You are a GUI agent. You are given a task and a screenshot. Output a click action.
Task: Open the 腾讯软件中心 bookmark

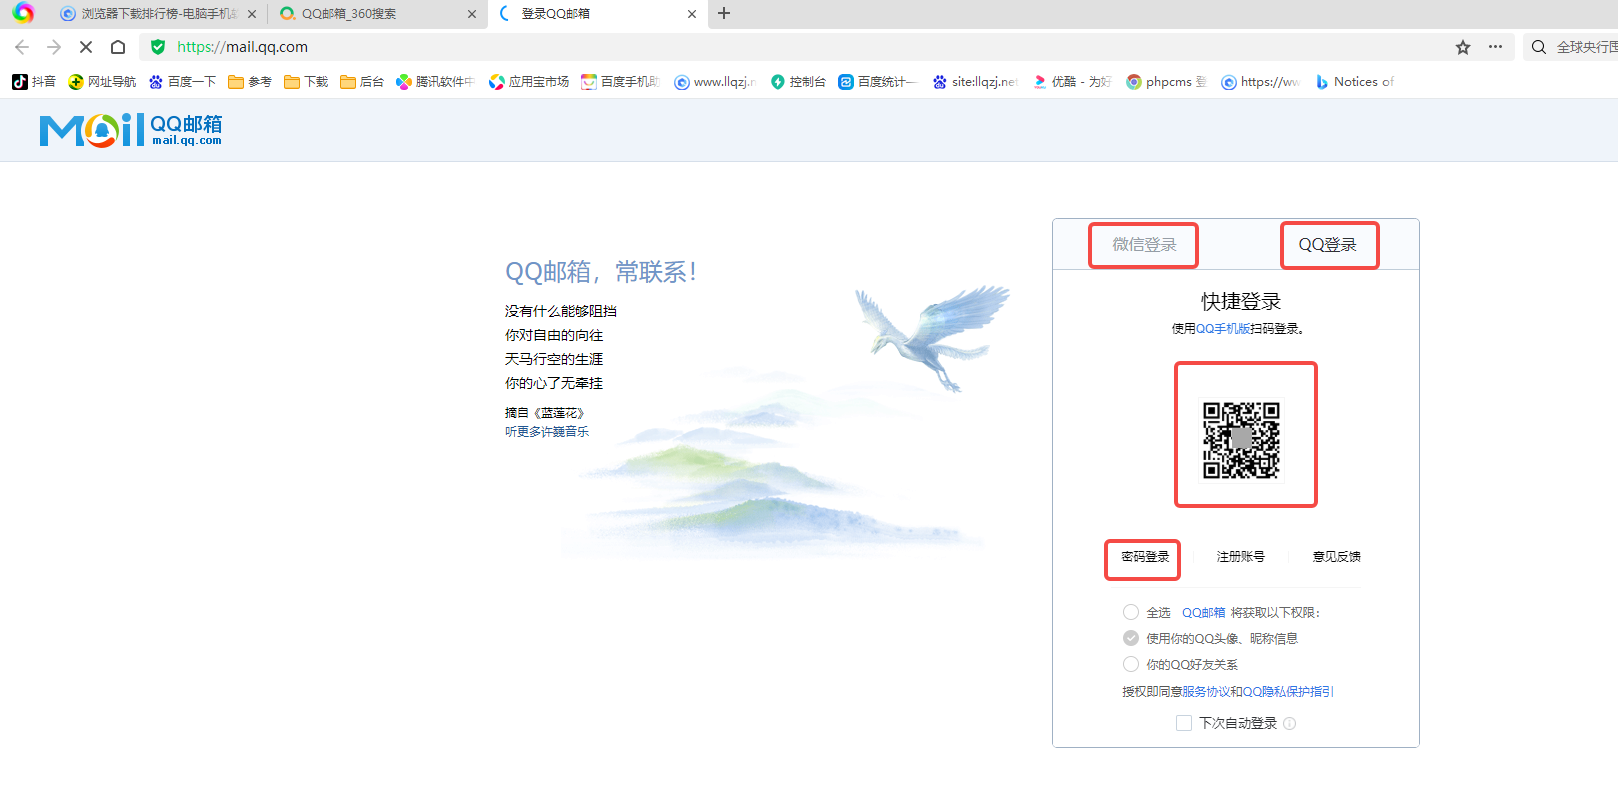[x=435, y=82]
